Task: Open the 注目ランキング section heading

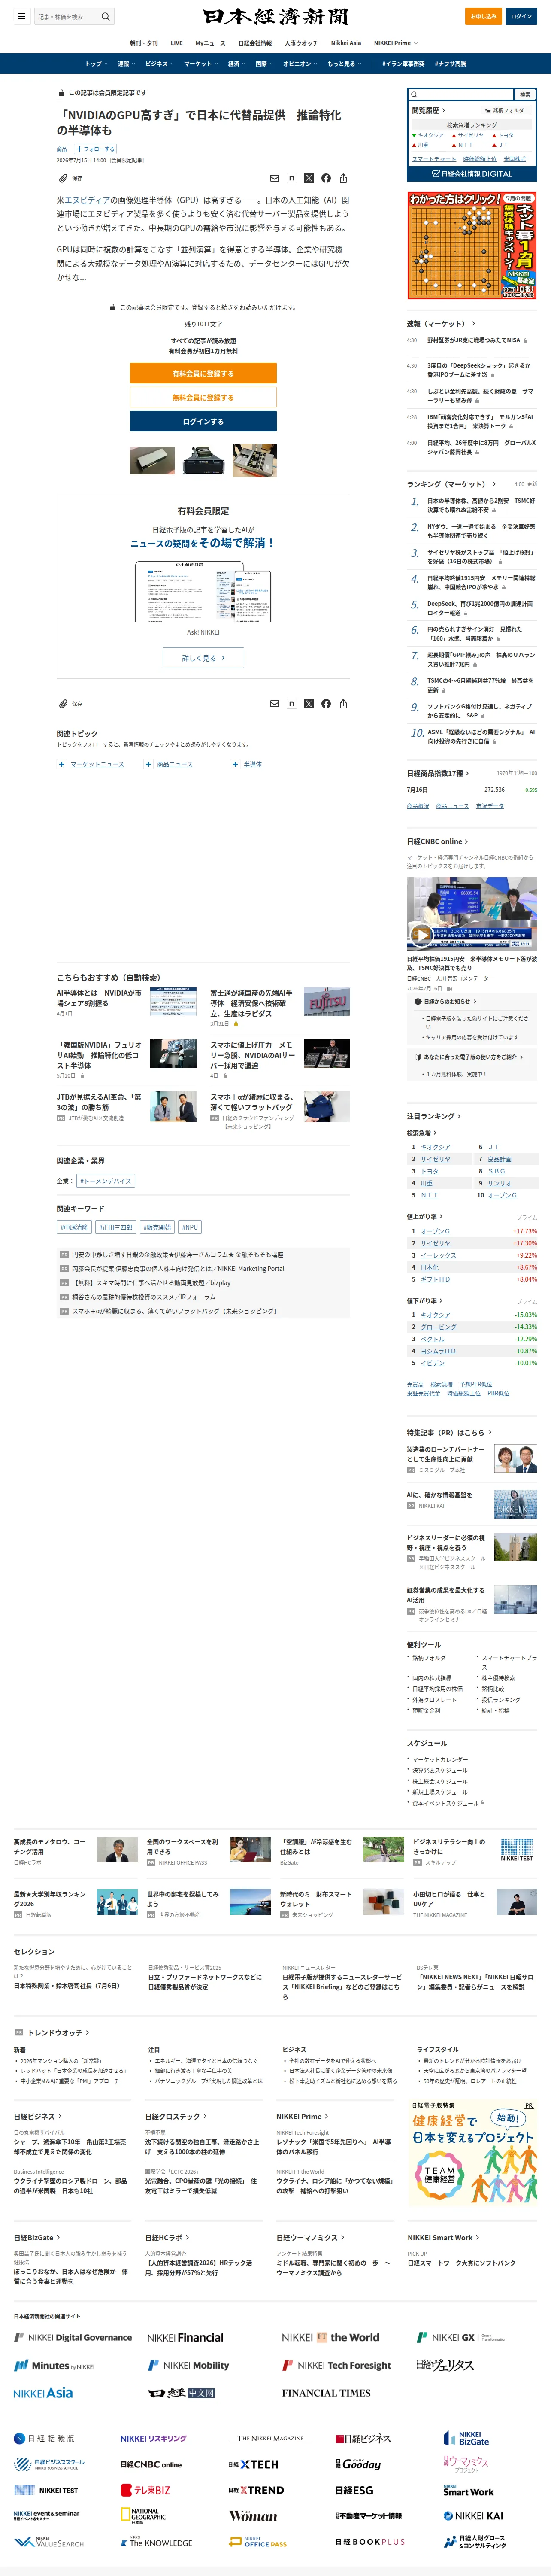Action: [434, 1116]
